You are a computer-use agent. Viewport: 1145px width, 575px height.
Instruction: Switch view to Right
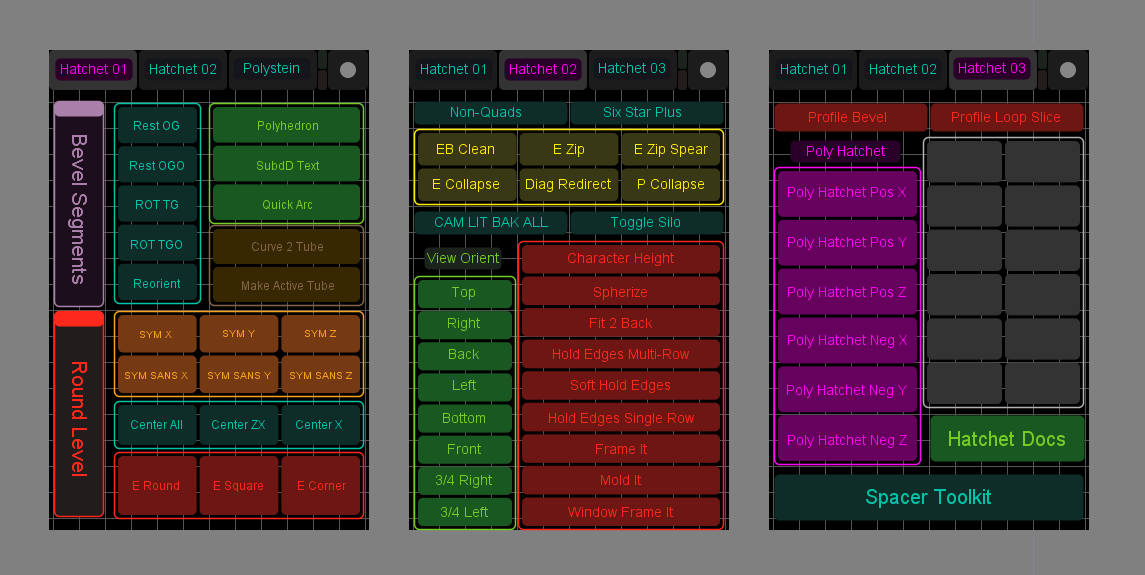click(464, 324)
